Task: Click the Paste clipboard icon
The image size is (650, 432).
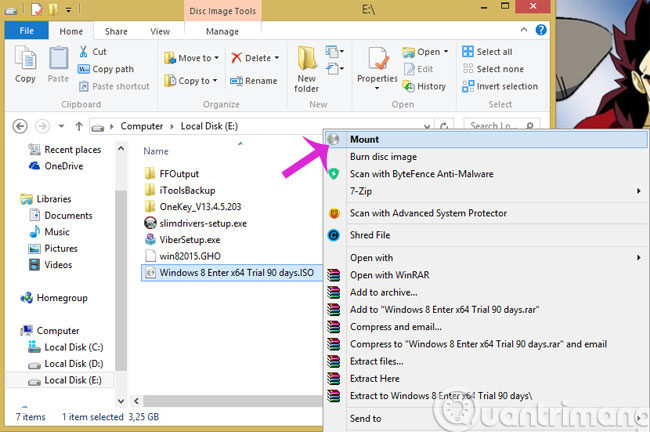Action: pos(58,58)
